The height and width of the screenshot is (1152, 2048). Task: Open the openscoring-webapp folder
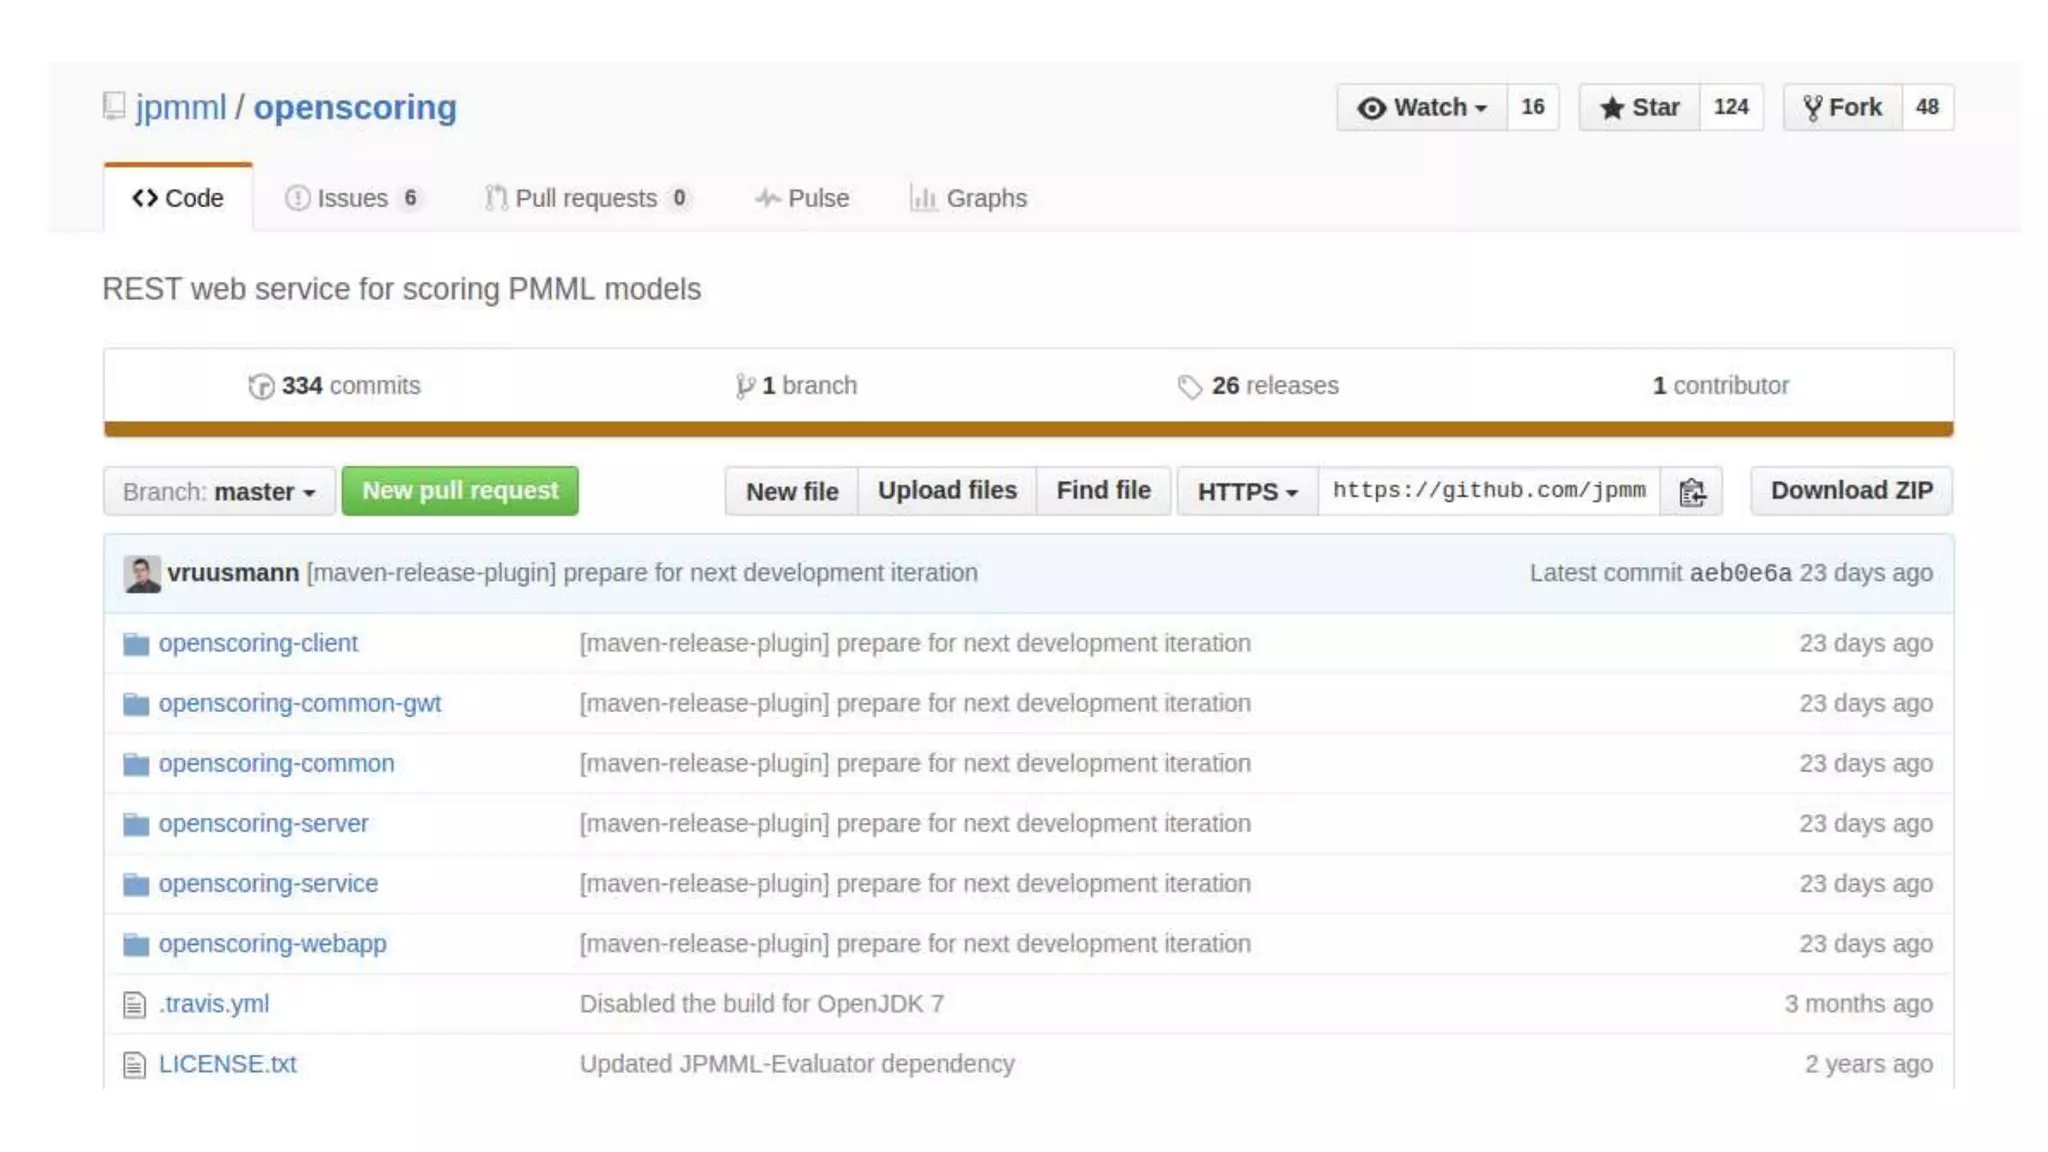pyautogui.click(x=272, y=944)
